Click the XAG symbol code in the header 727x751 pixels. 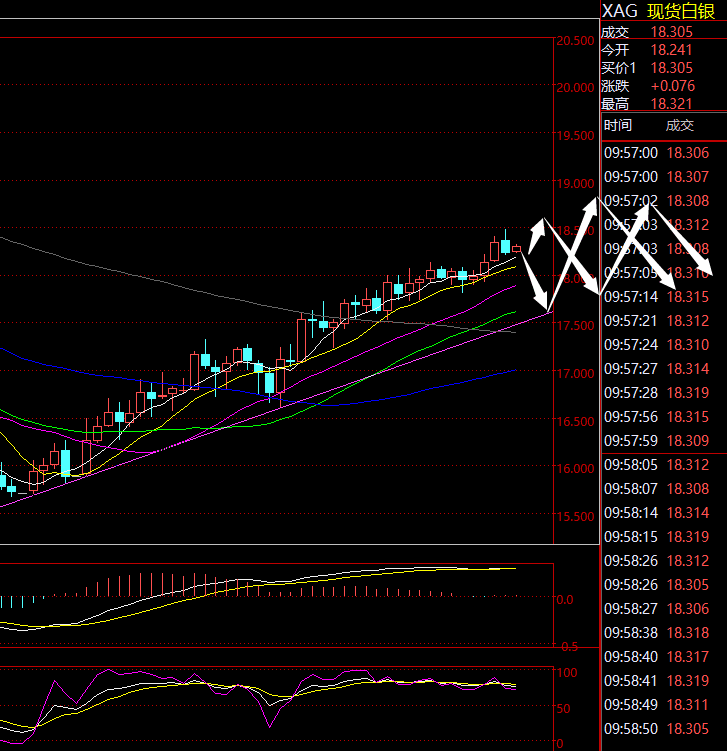(620, 12)
